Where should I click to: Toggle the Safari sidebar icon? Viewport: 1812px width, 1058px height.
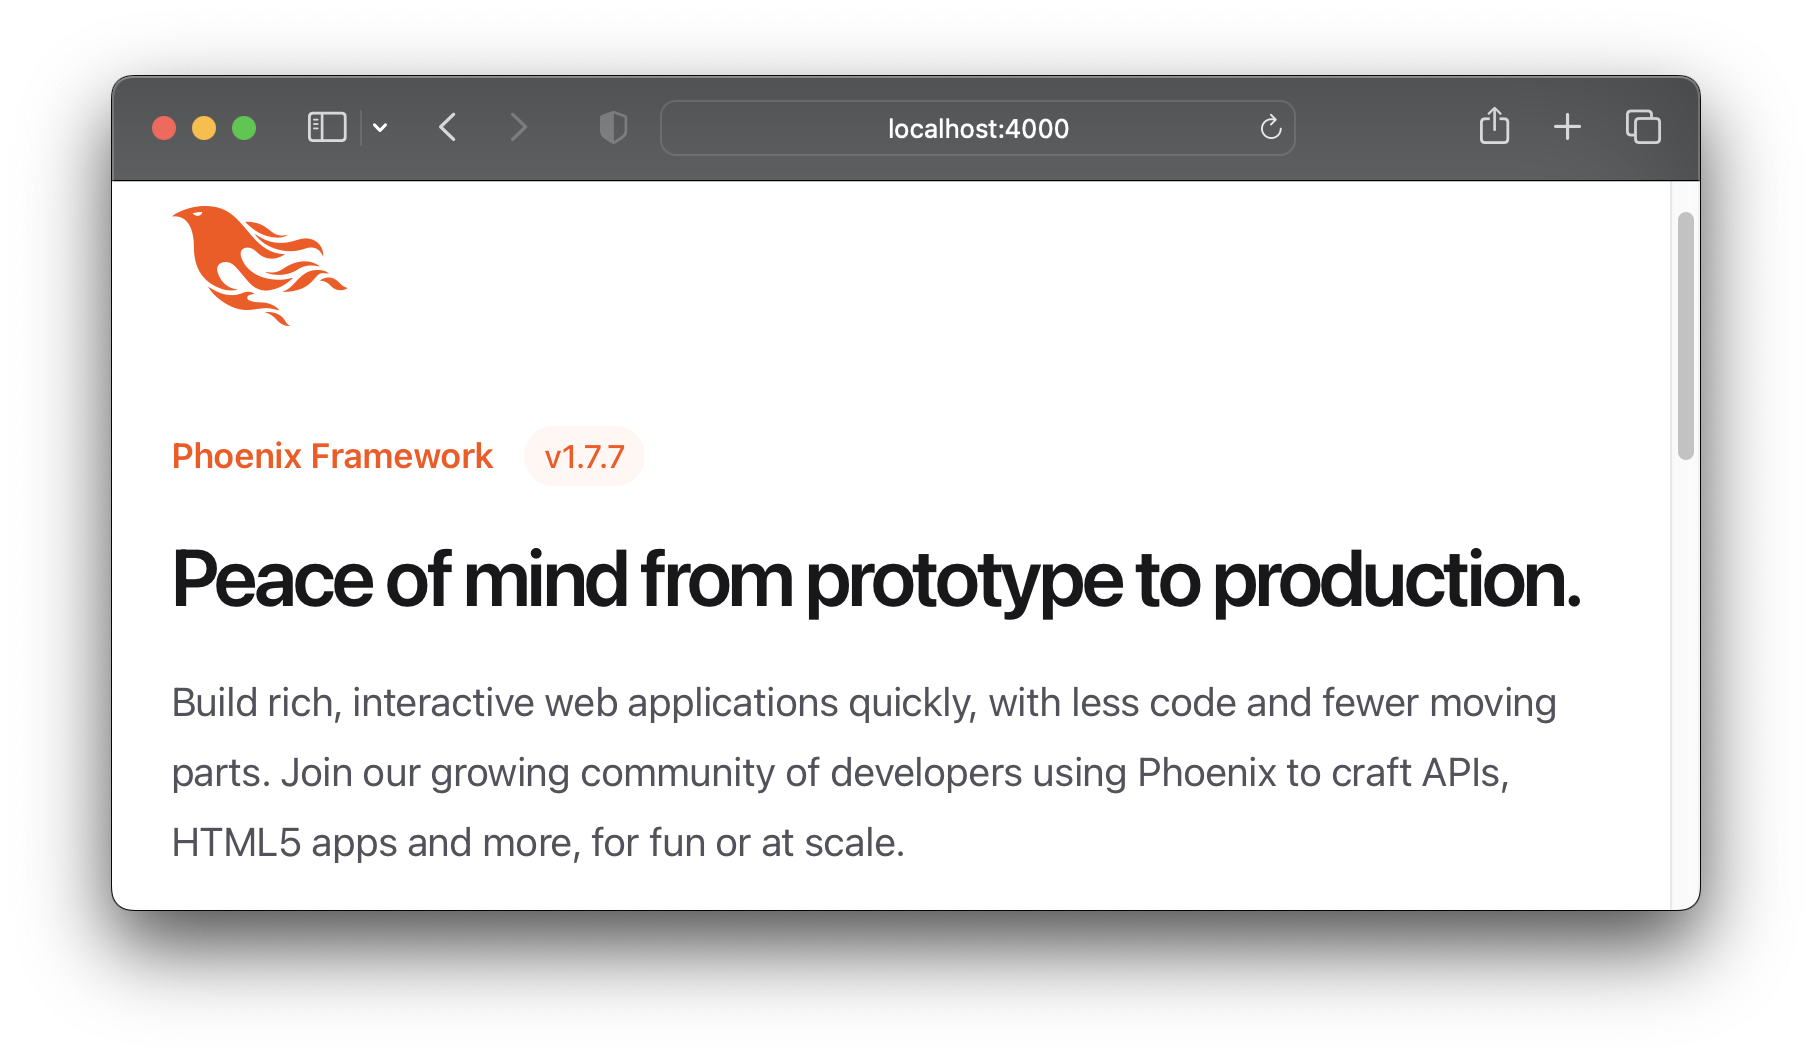point(327,128)
